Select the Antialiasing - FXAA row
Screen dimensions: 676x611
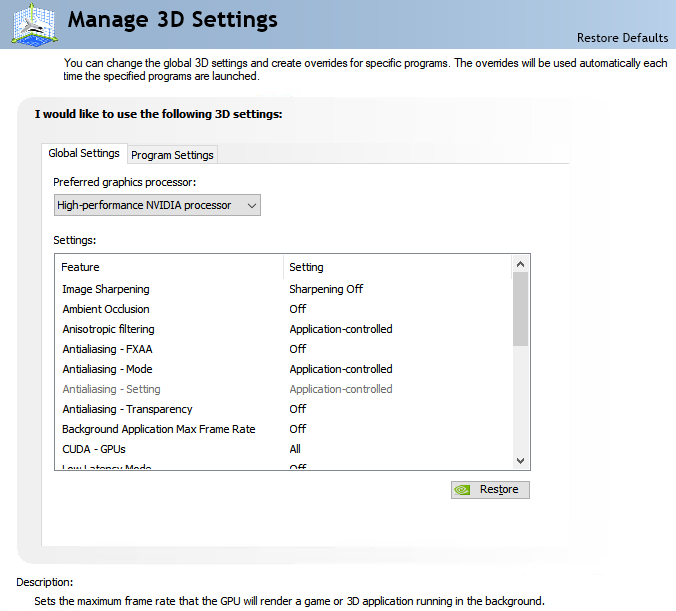click(108, 349)
